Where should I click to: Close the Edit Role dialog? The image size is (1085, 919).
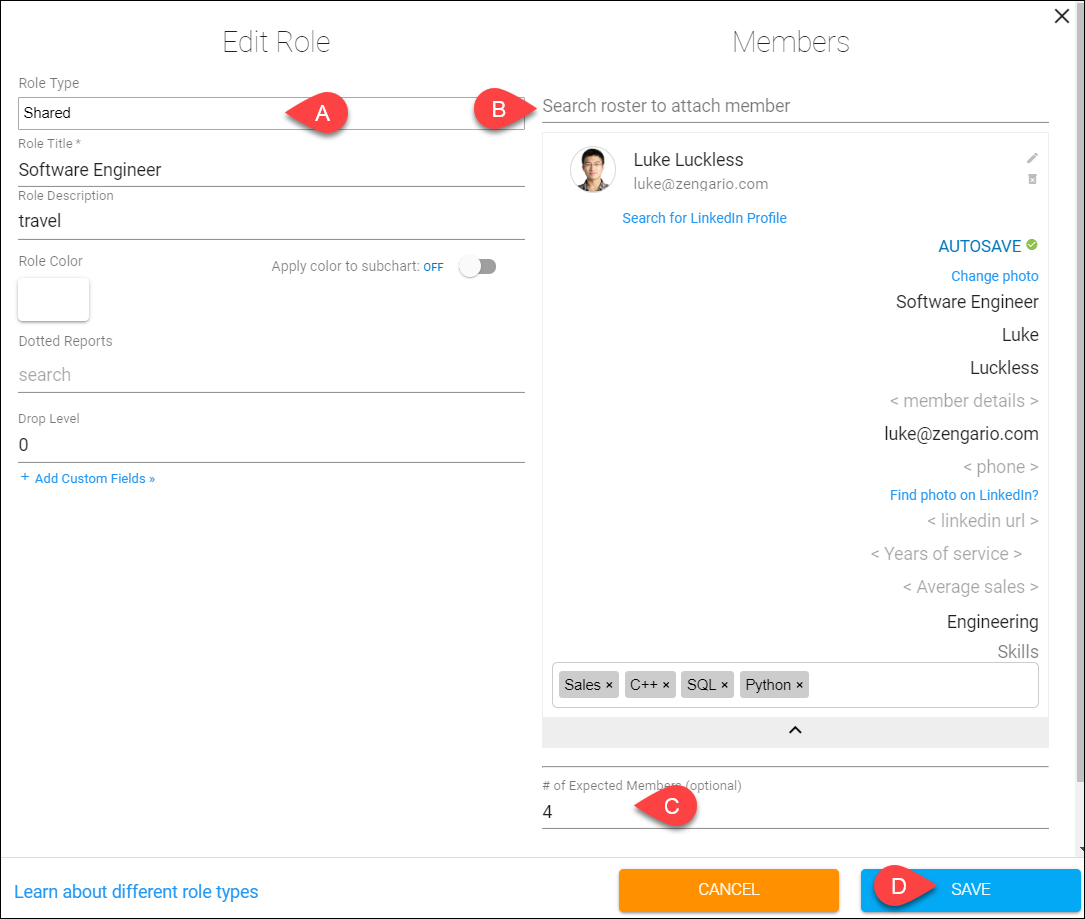coord(1061,16)
